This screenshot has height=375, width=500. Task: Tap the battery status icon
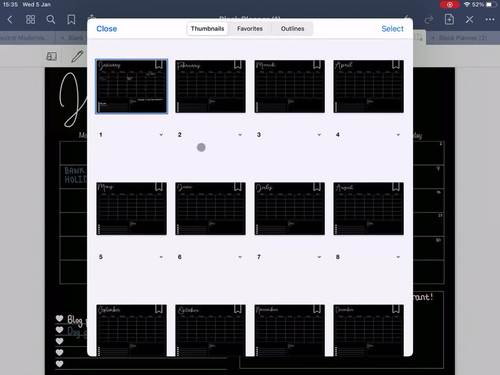pos(491,5)
